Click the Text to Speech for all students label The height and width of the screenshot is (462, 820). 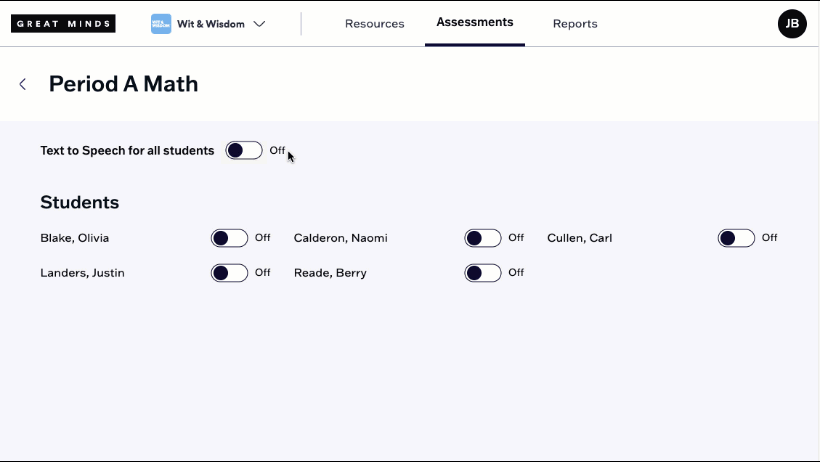click(127, 151)
